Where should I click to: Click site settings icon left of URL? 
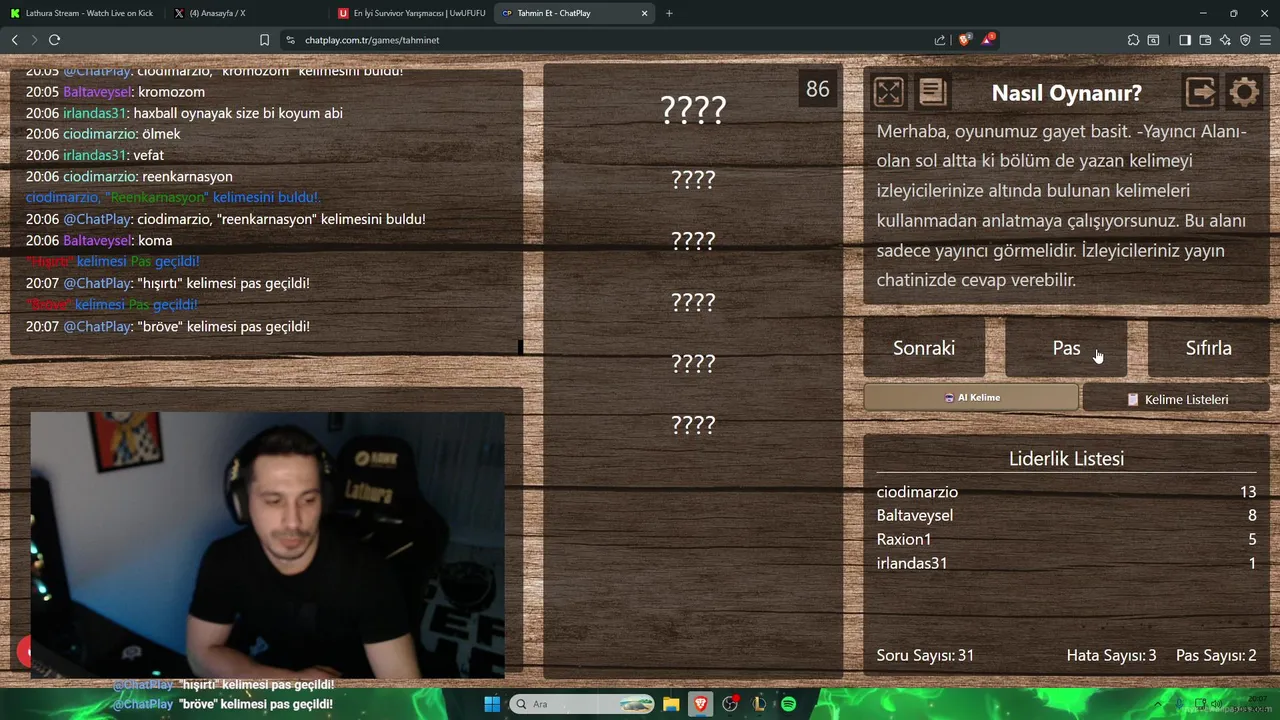tap(290, 40)
